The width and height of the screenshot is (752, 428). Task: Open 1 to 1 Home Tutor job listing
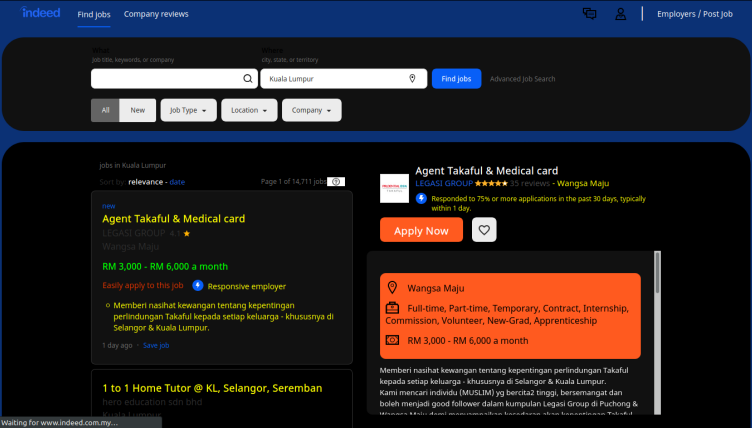(212, 388)
